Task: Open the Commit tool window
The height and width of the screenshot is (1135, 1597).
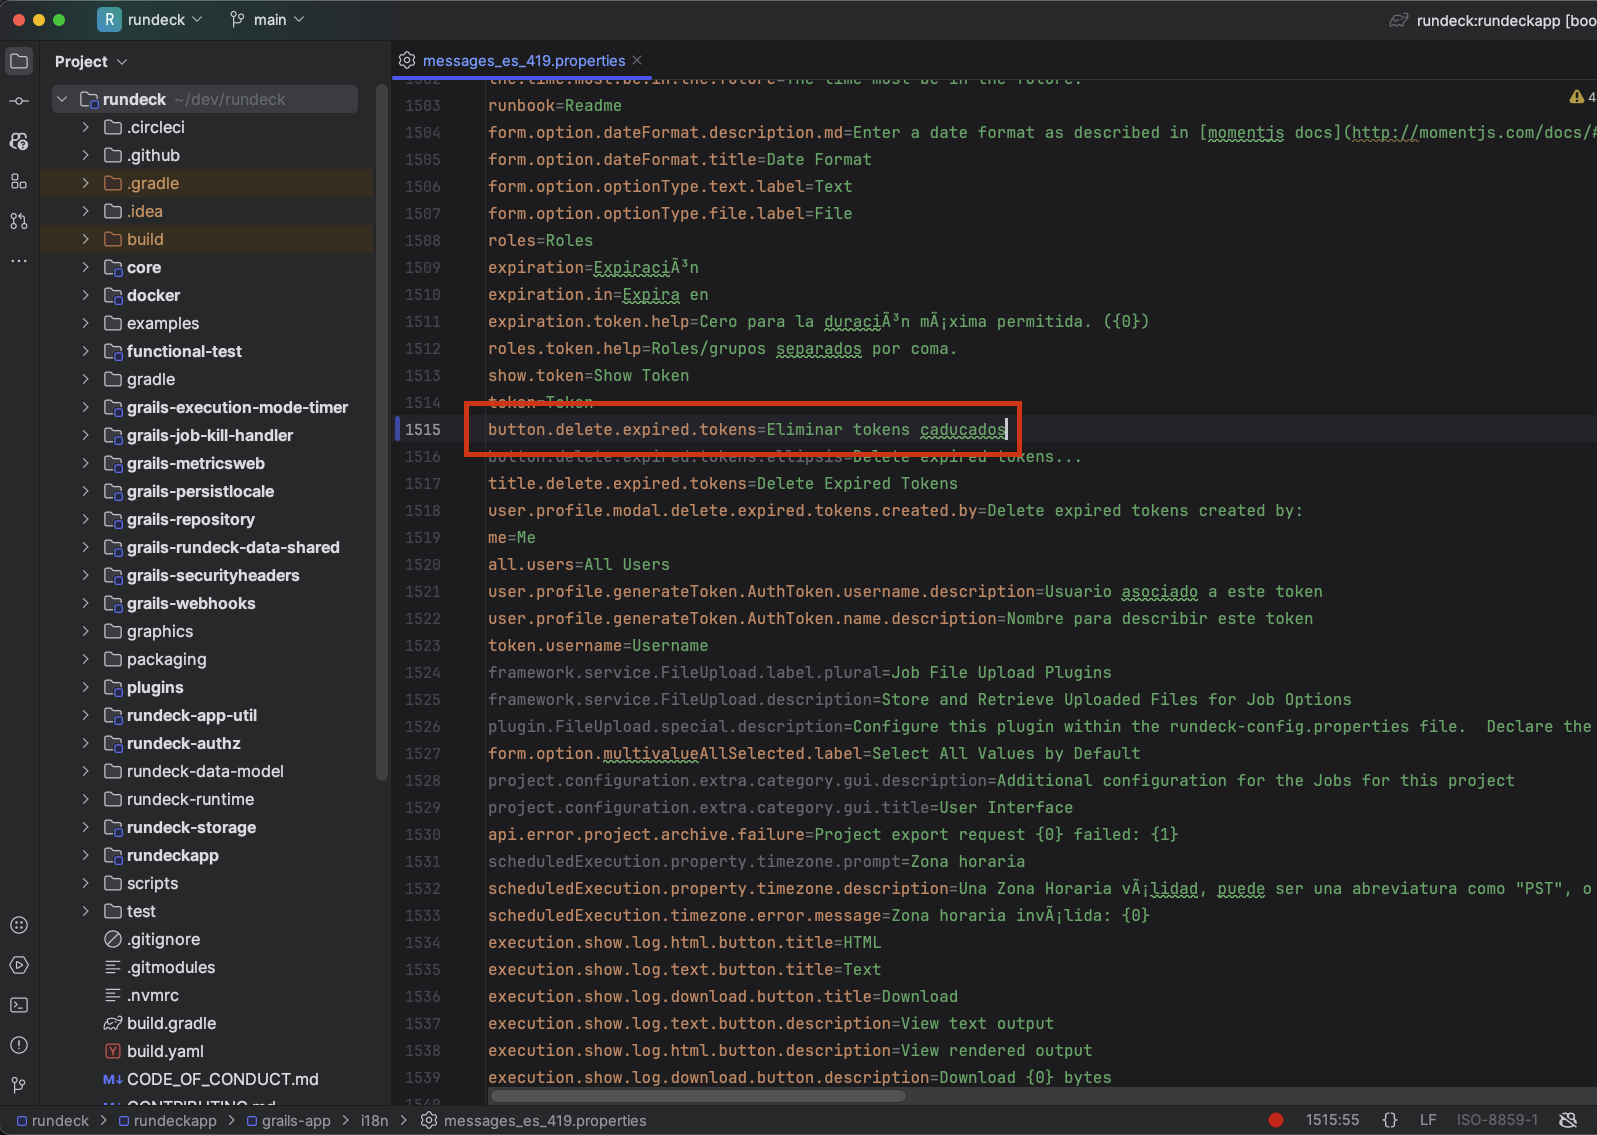Action: (x=19, y=101)
